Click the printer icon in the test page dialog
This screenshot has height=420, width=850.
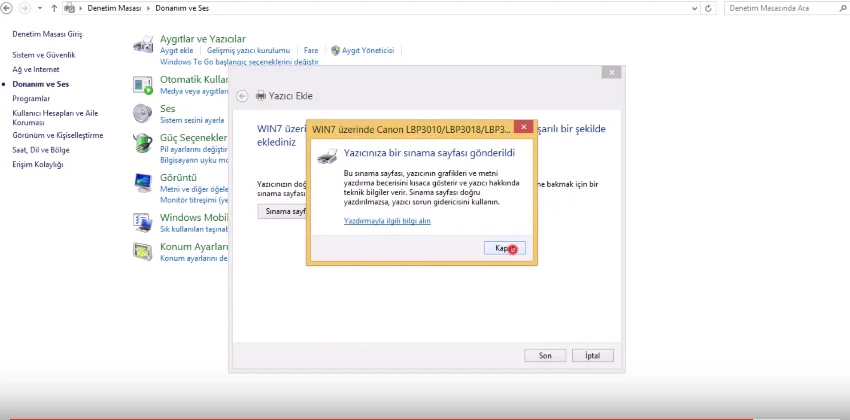(327, 157)
